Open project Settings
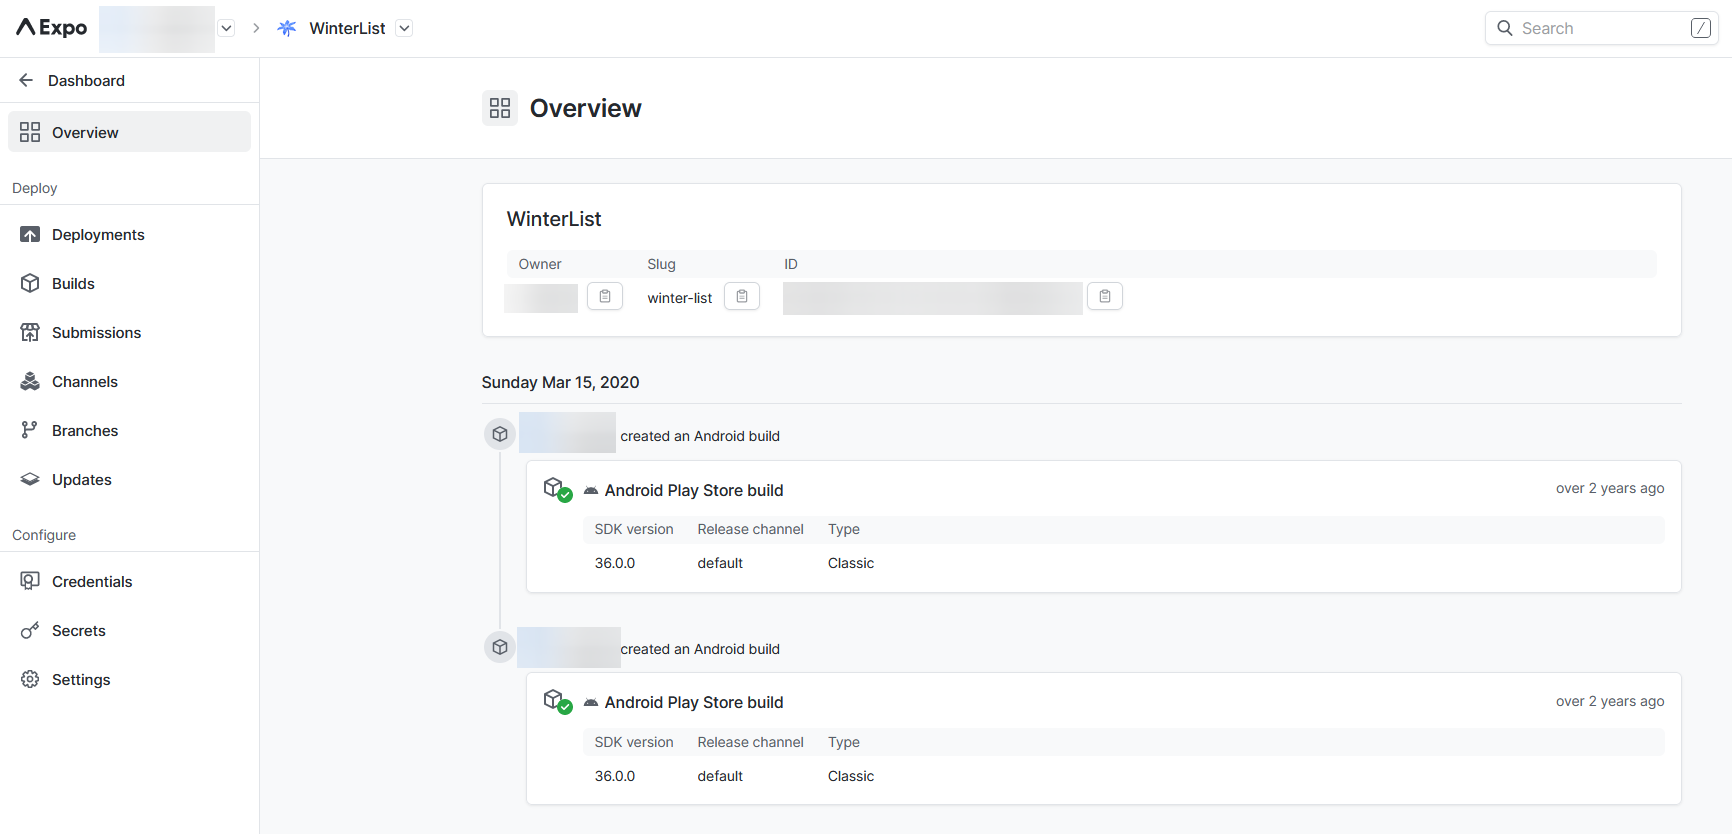The image size is (1732, 834). (81, 680)
